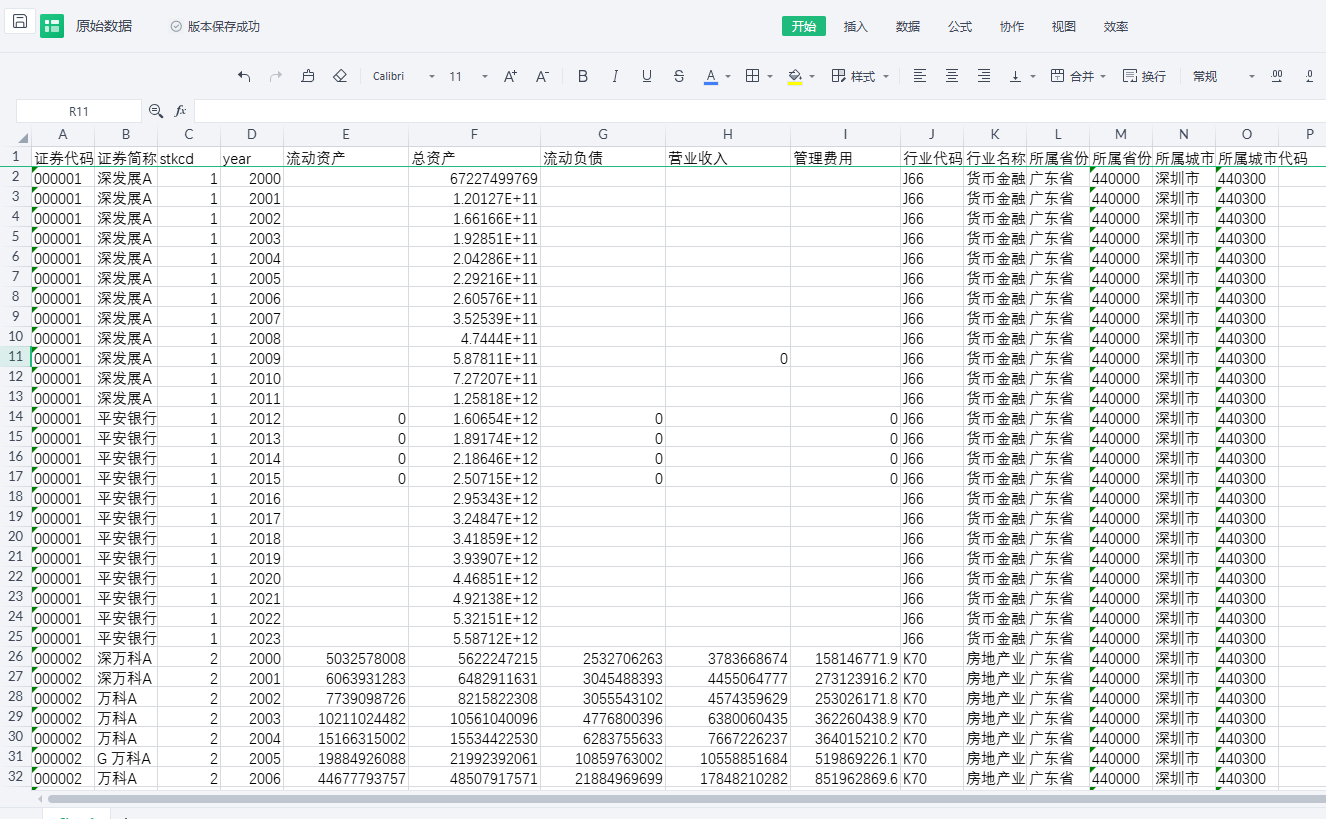Viewport: 1326px width, 819px height.
Task: Open the font color dropdown arrow
Action: (728, 76)
